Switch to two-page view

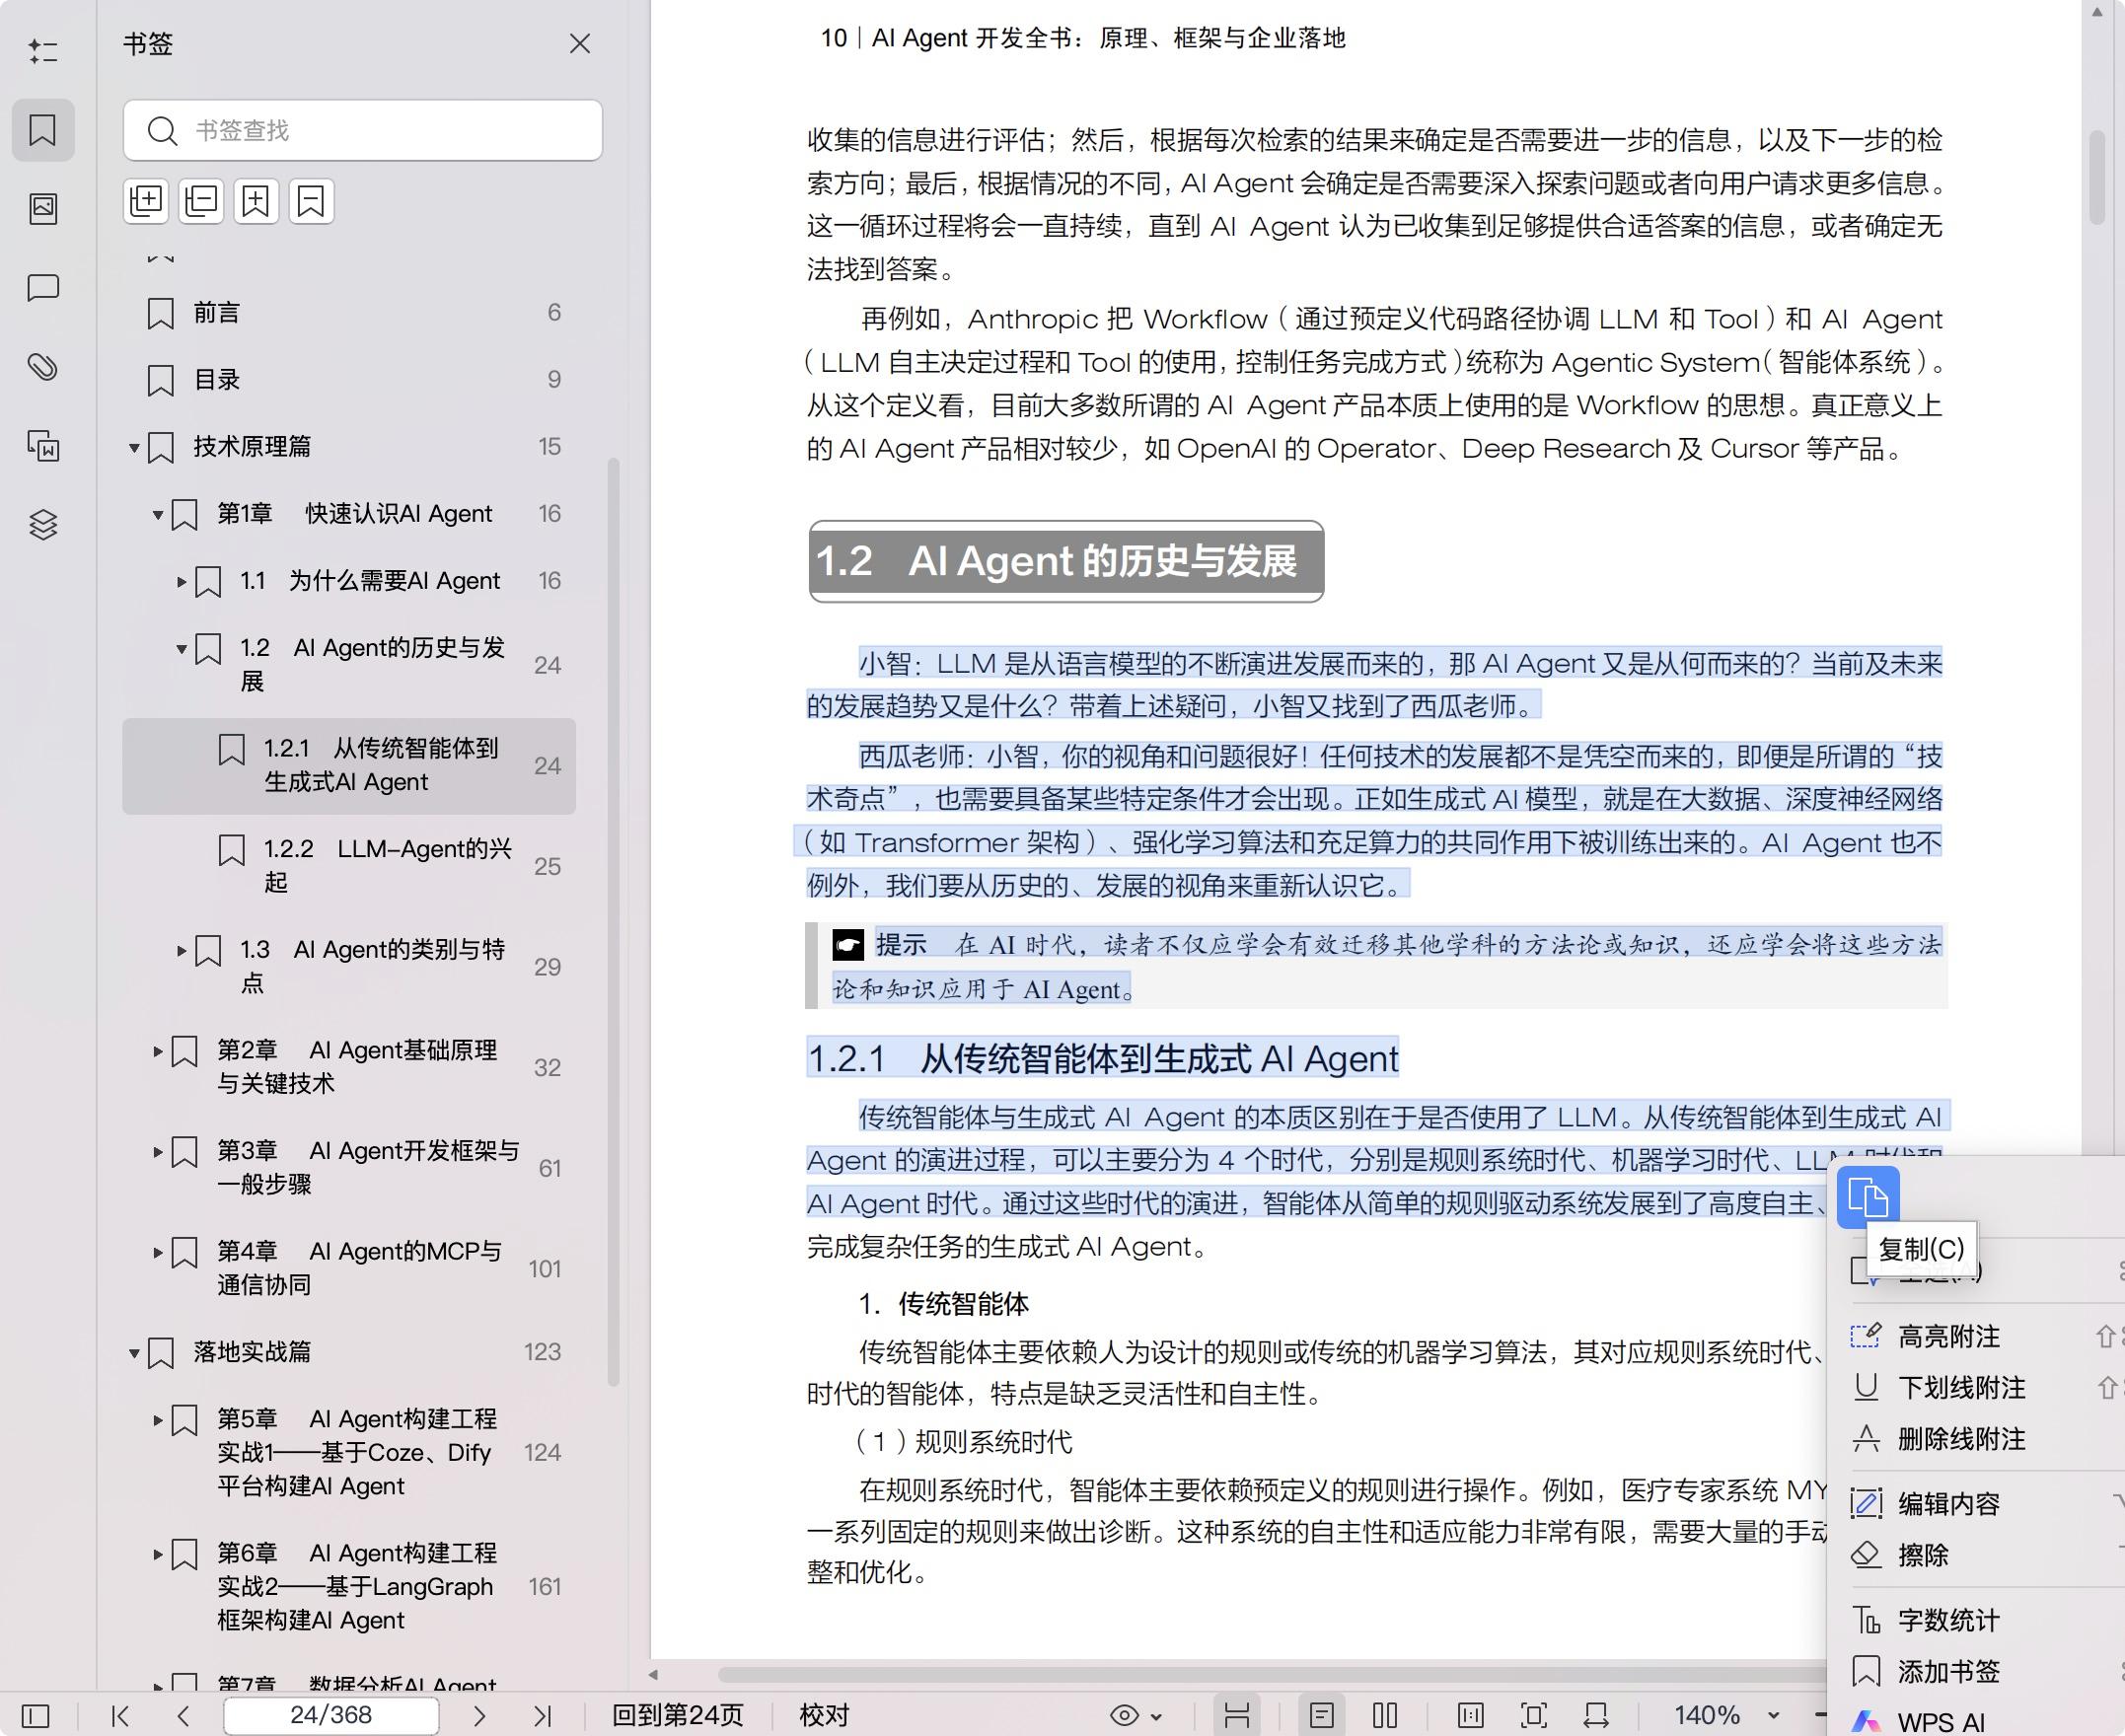pos(1385,1716)
